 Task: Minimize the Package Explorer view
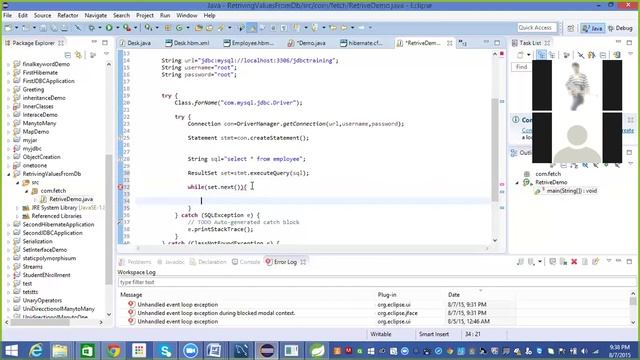click(94, 42)
